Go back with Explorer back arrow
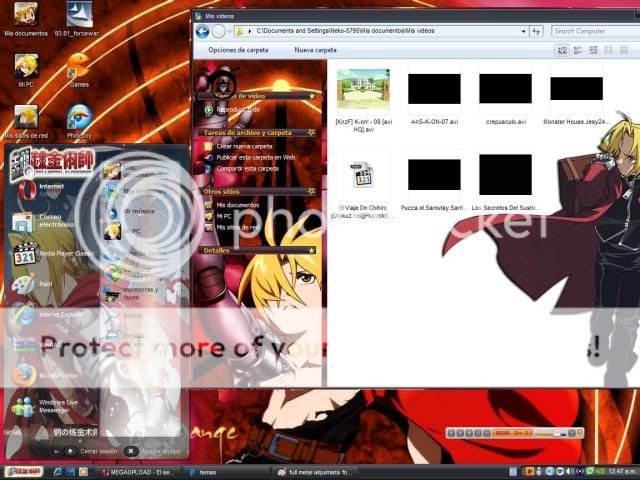 [202, 31]
